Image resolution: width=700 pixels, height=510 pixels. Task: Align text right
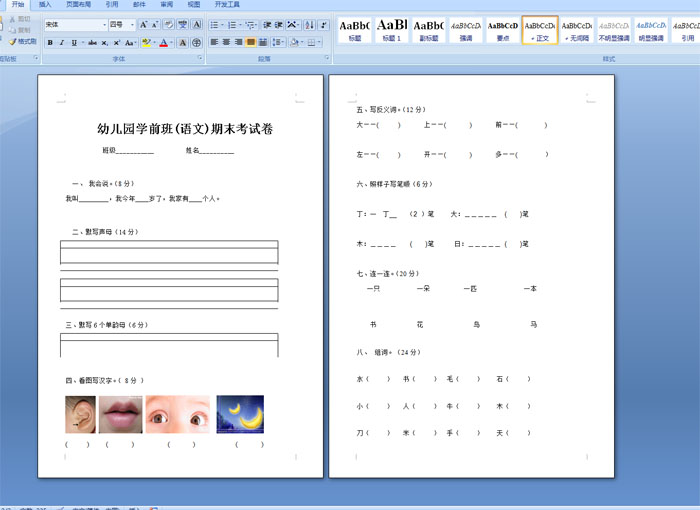(239, 42)
